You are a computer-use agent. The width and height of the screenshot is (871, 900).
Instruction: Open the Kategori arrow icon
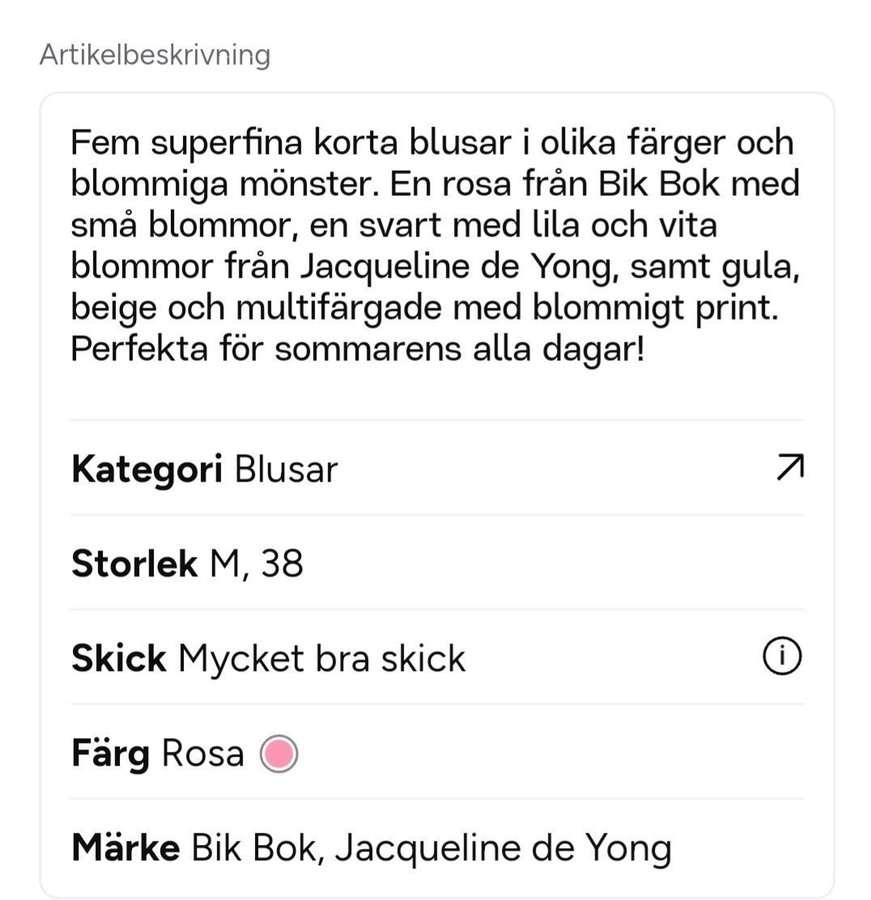click(789, 468)
